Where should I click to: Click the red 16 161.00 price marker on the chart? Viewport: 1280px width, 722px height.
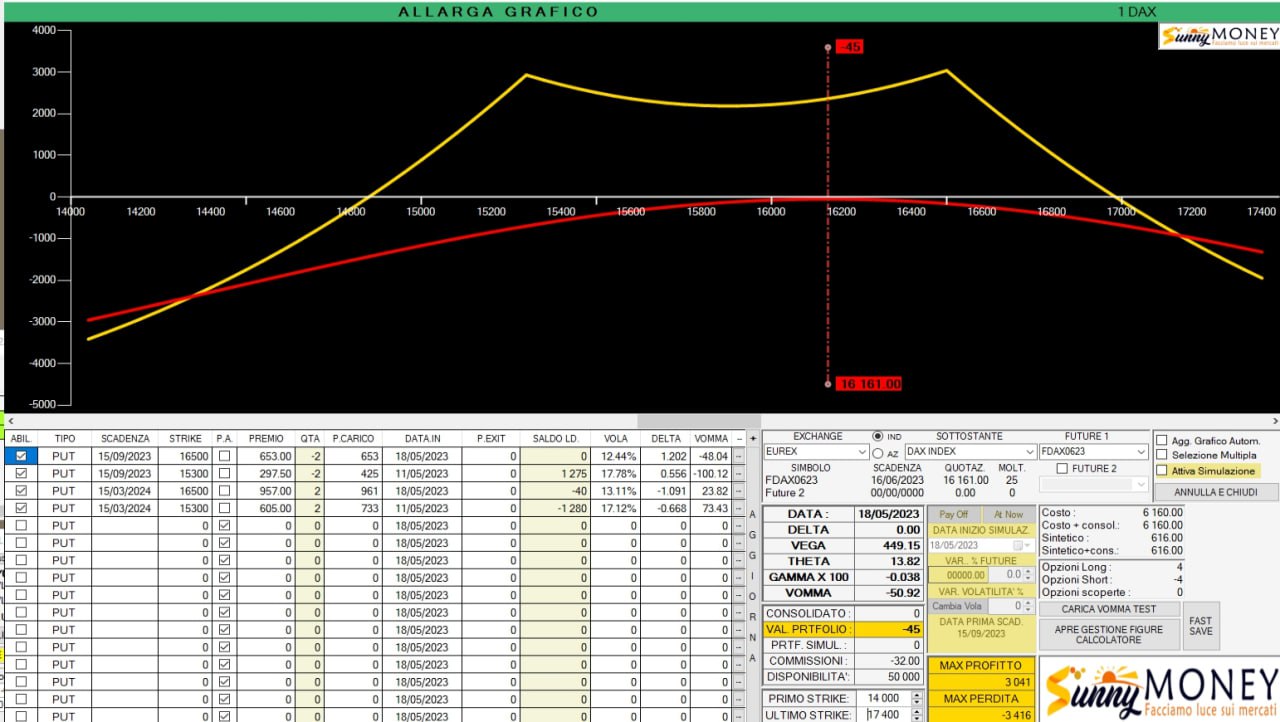point(869,384)
